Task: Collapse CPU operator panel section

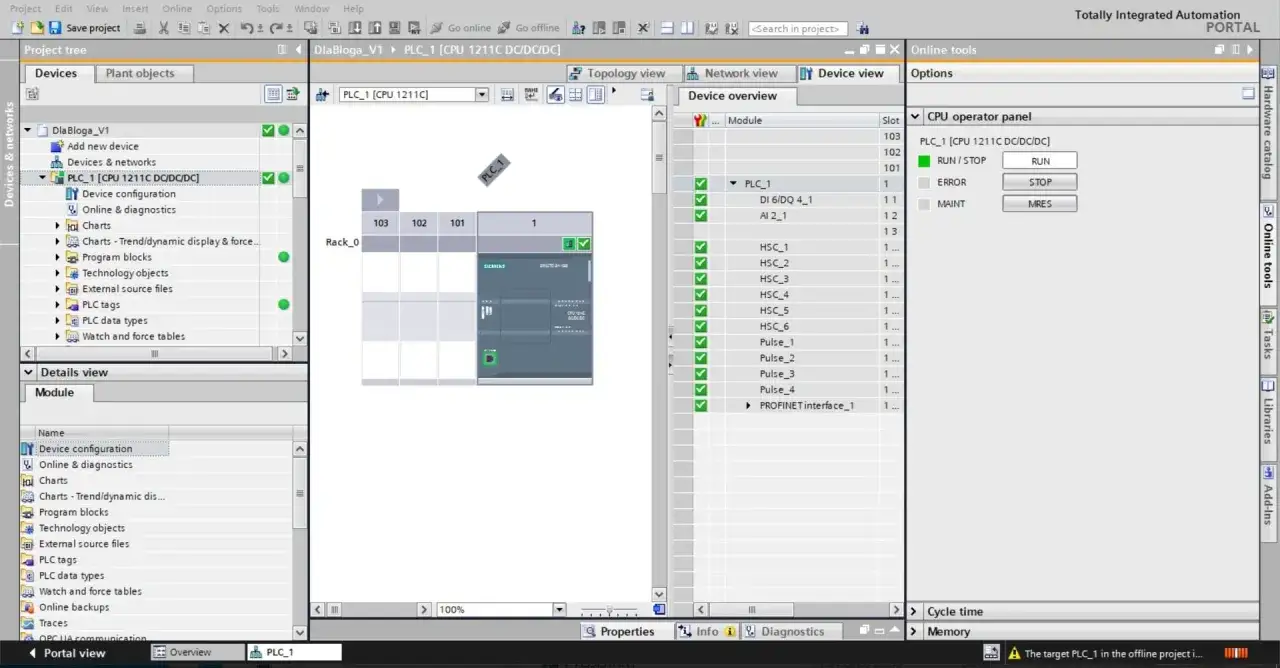Action: click(x=915, y=117)
